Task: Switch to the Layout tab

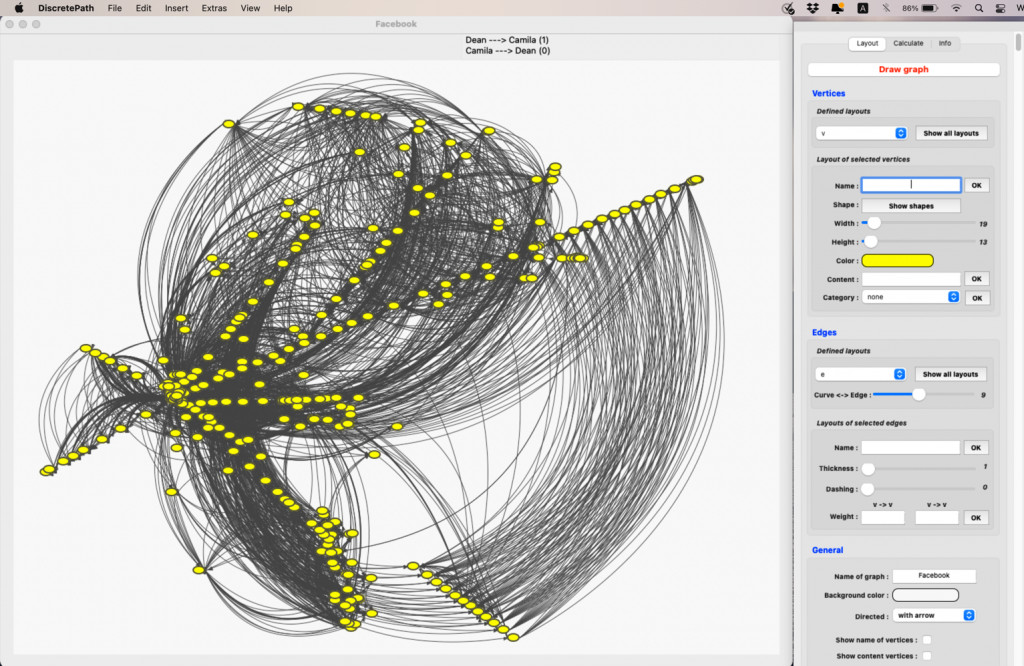Action: [867, 43]
